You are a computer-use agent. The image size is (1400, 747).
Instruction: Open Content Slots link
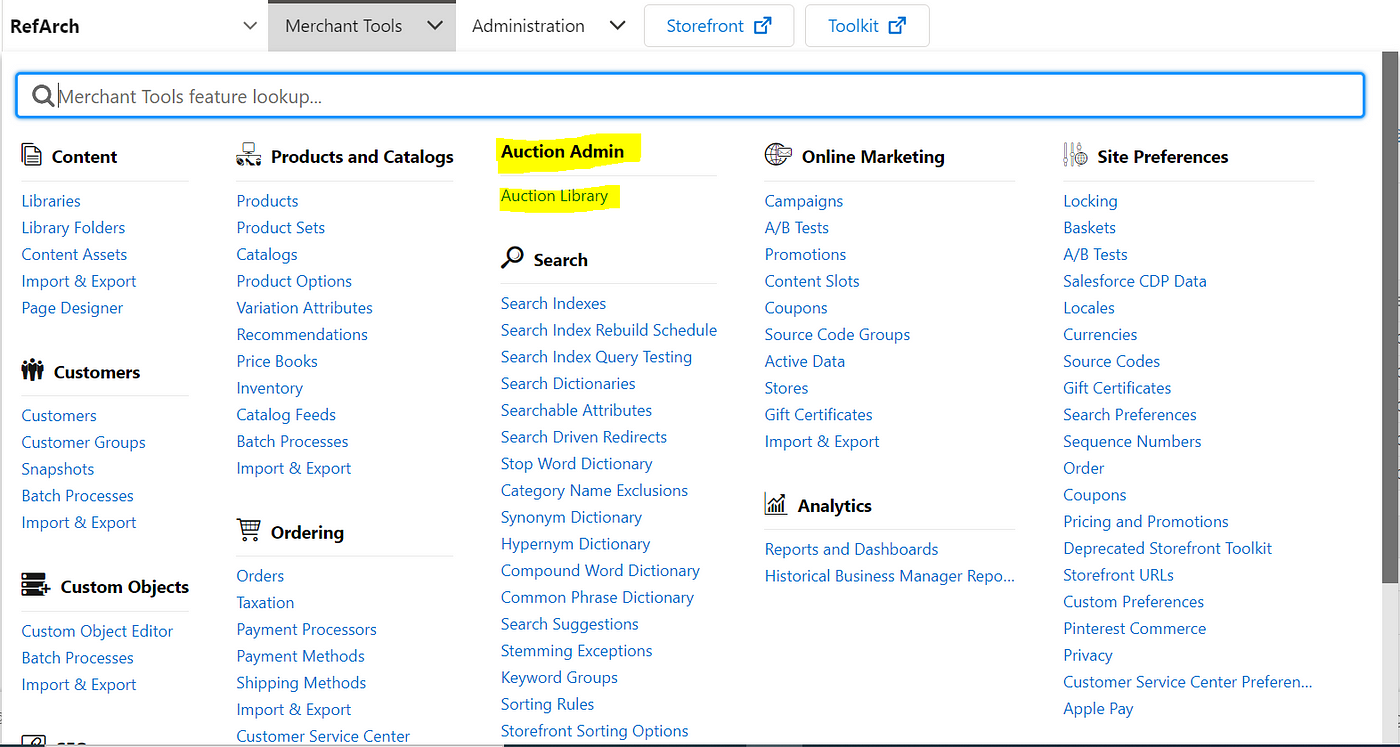click(812, 282)
